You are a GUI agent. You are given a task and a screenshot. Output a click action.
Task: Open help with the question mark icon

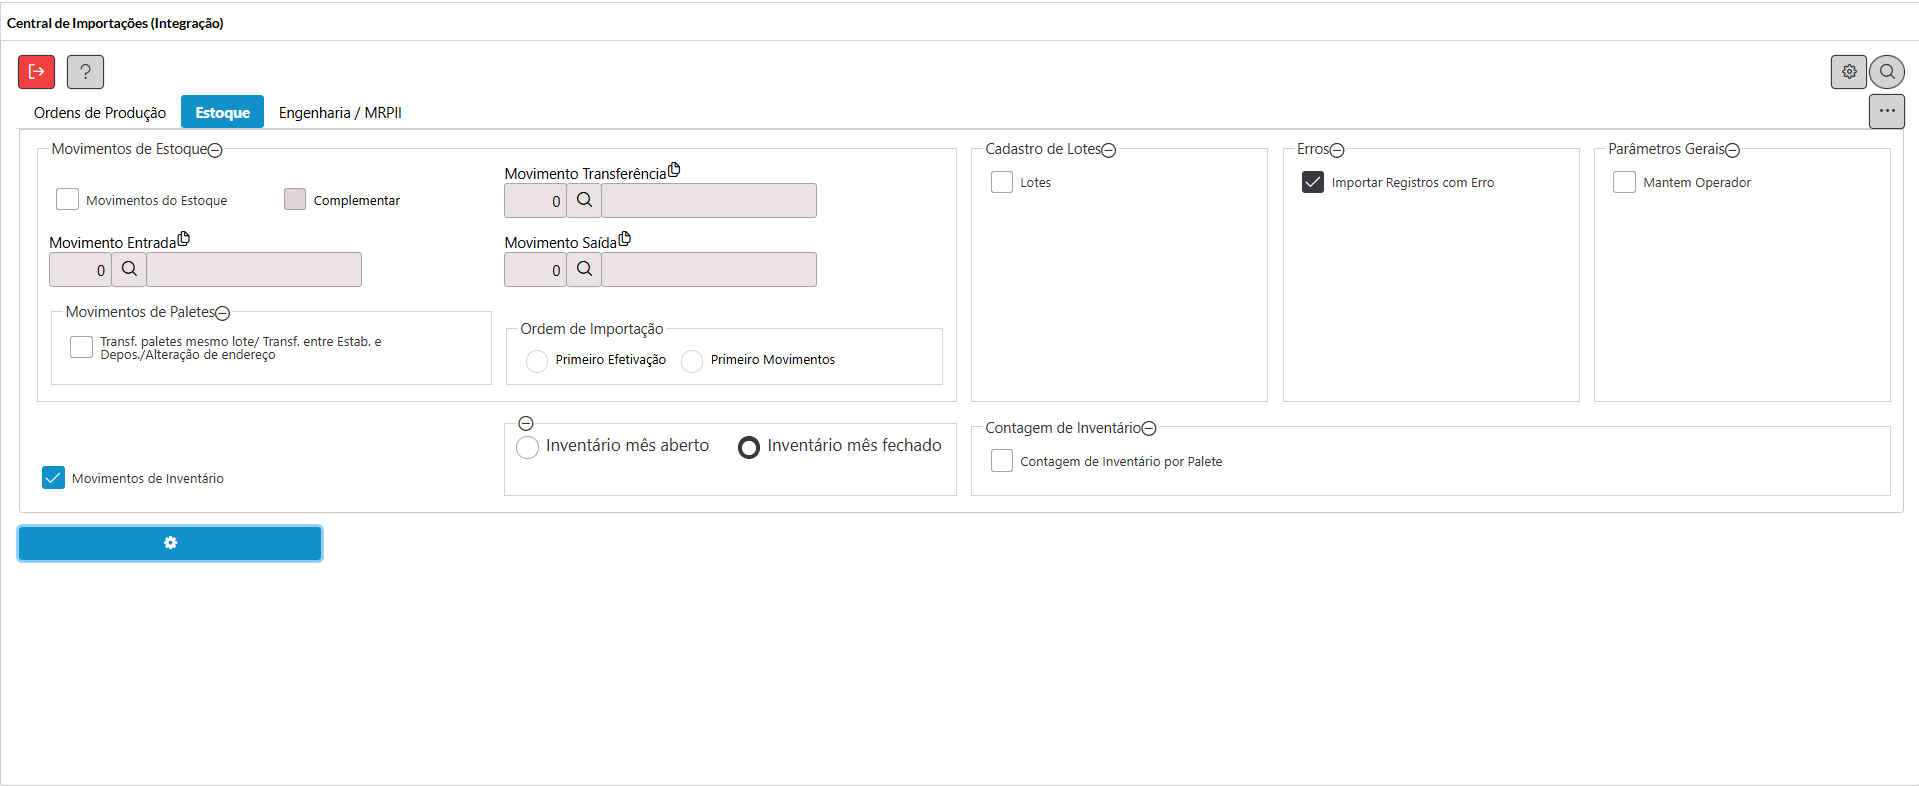click(x=85, y=72)
